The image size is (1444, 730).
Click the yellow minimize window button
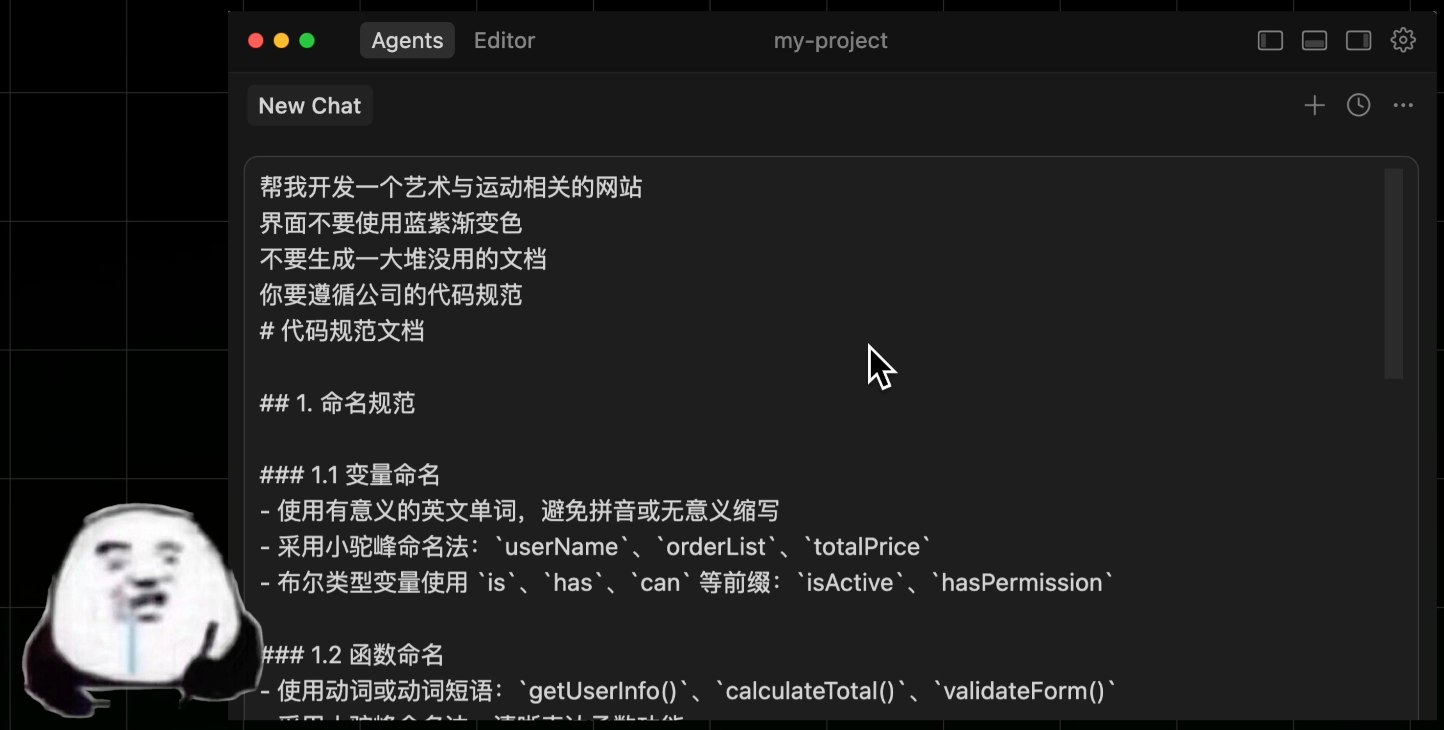click(281, 41)
